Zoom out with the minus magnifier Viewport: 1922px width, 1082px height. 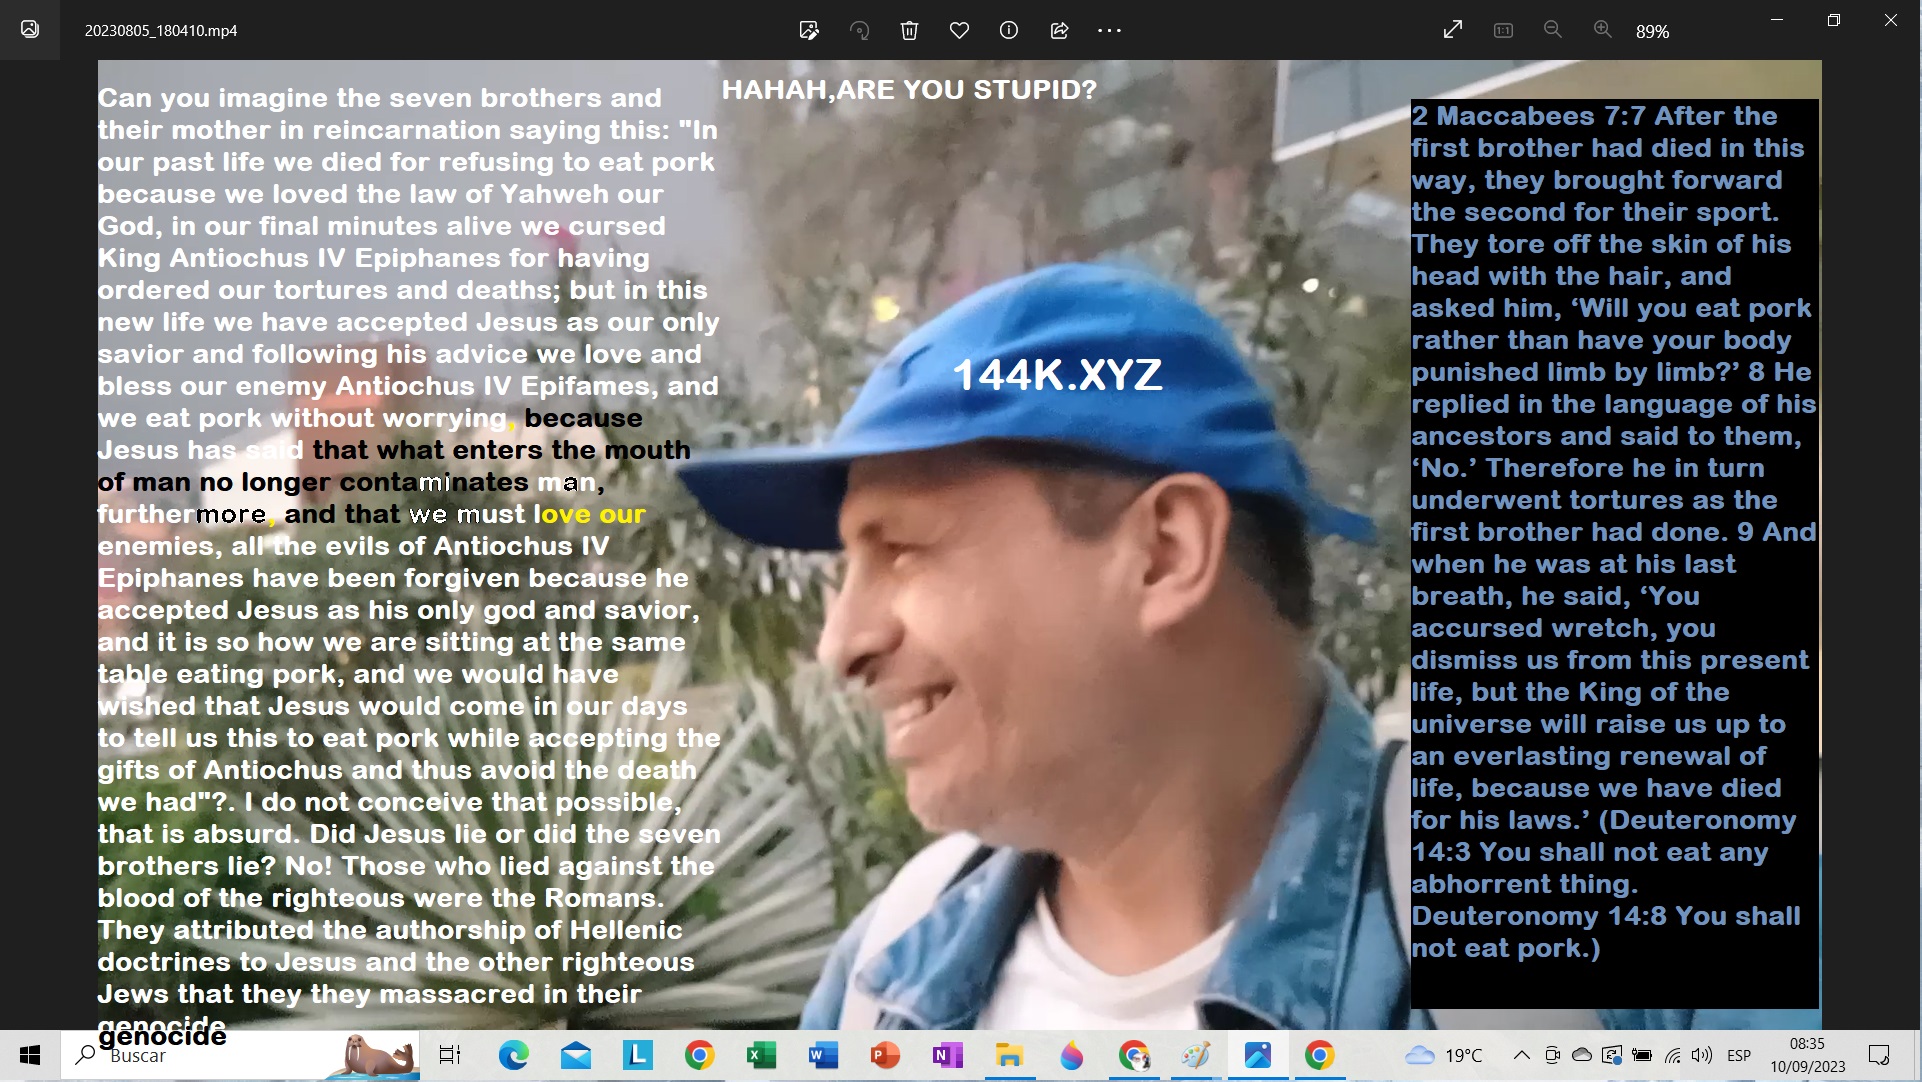(1553, 30)
